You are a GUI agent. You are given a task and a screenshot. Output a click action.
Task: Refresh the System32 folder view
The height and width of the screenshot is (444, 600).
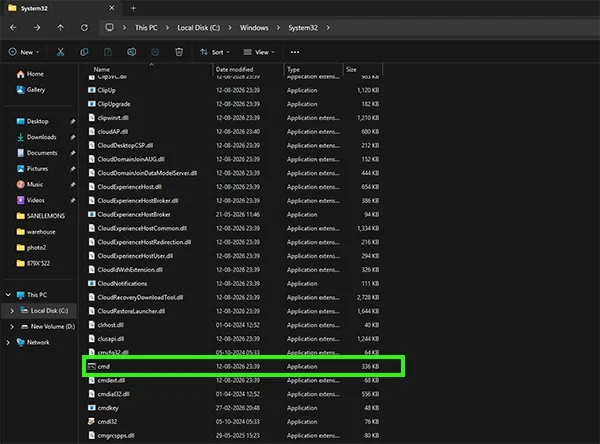(84, 28)
